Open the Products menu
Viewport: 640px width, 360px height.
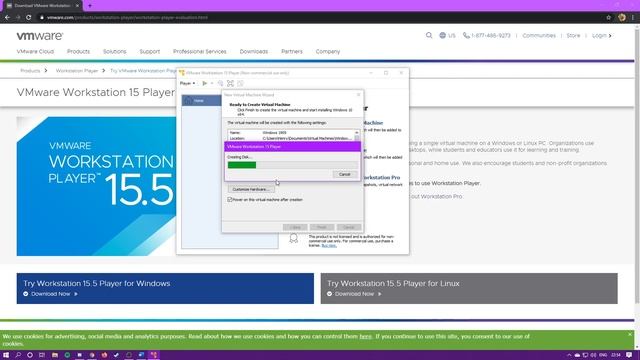78,51
